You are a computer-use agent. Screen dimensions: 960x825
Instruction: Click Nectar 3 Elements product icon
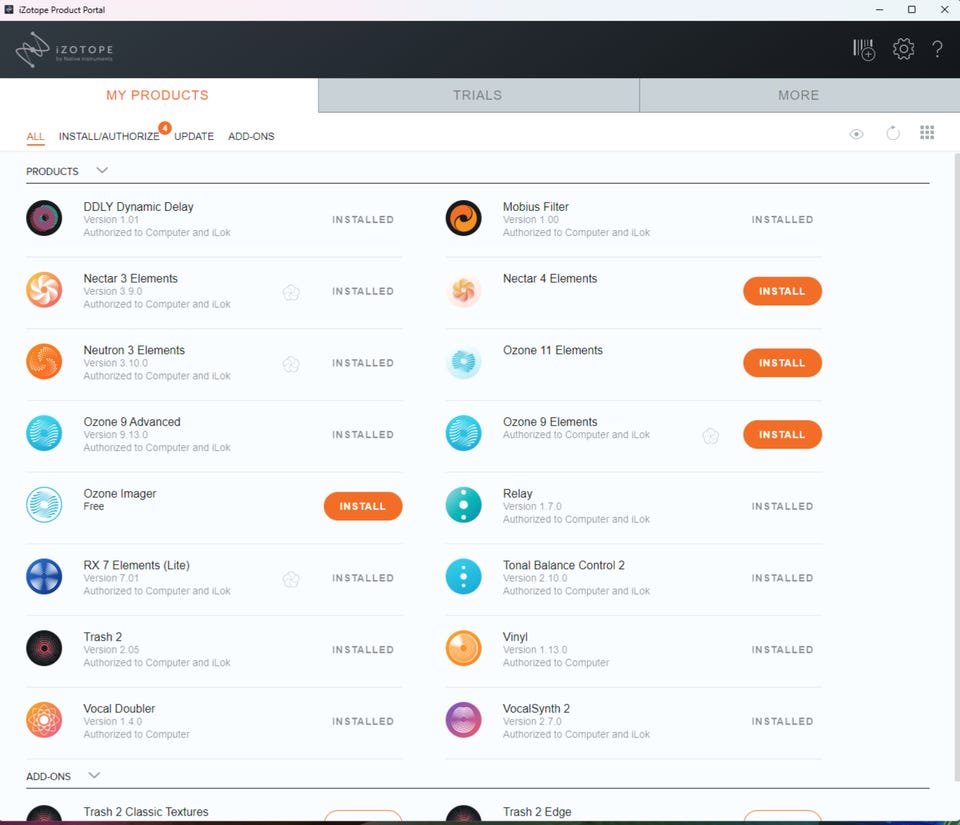pyautogui.click(x=44, y=289)
